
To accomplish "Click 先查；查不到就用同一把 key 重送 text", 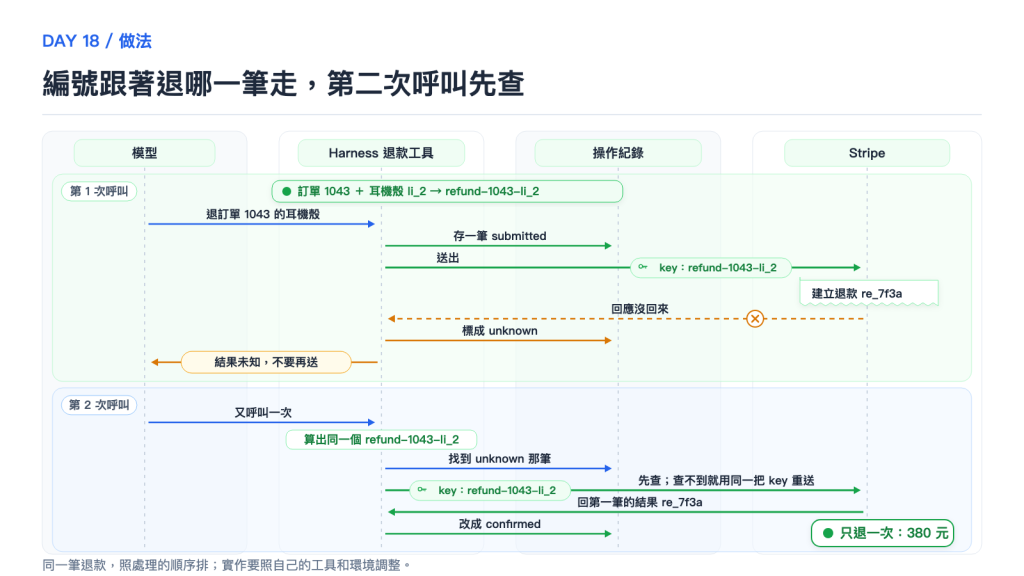I will click(x=726, y=481).
